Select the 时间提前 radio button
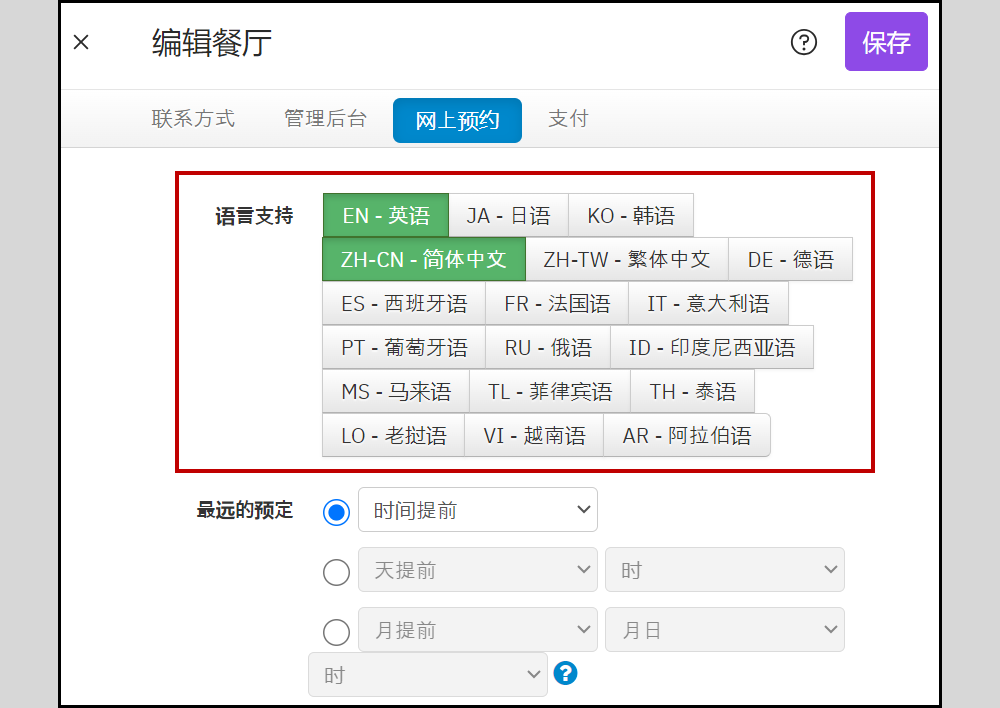Viewport: 1000px width, 708px height. tap(336, 512)
